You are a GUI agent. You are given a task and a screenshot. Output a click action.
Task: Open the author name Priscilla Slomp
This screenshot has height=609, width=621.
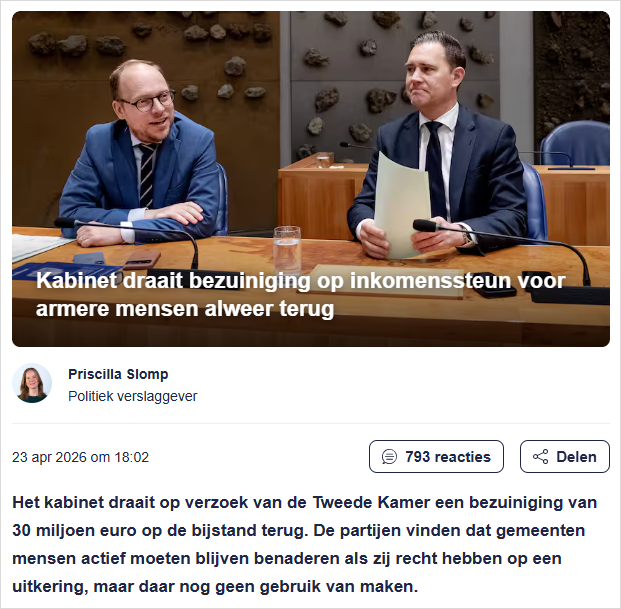pos(118,374)
